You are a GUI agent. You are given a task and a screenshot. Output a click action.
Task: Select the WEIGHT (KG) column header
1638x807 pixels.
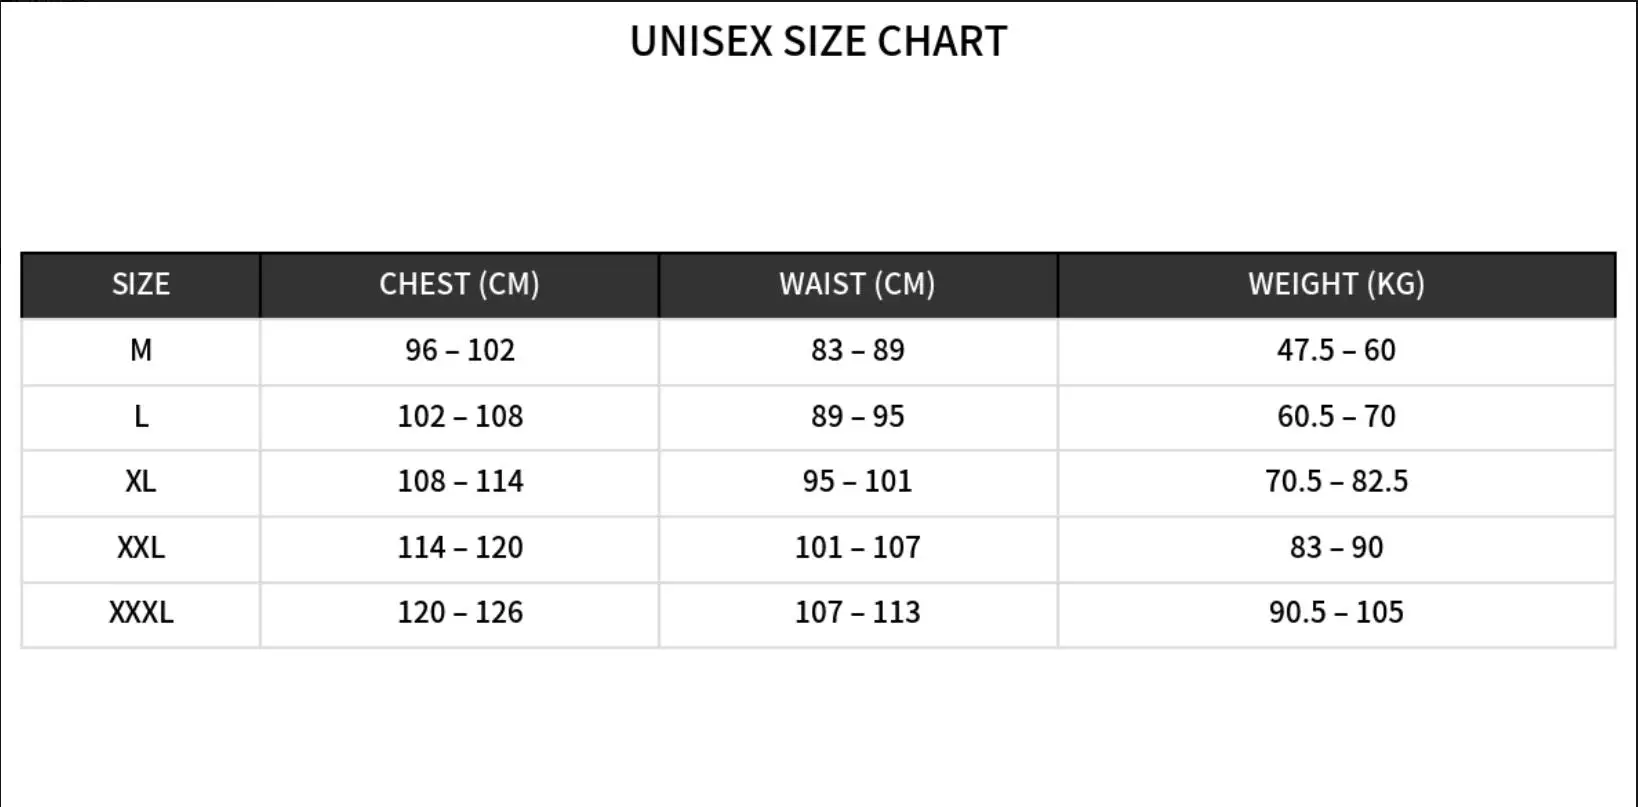pyautogui.click(x=1336, y=284)
